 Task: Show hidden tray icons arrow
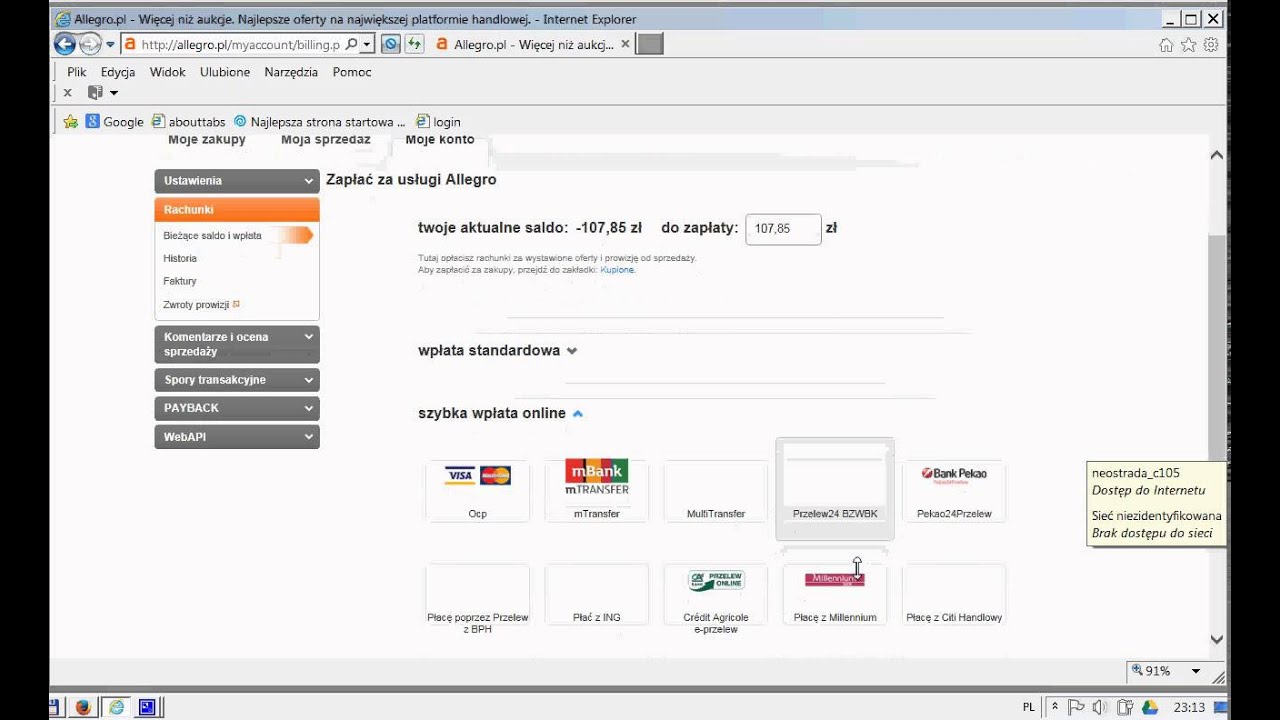tap(1053, 707)
